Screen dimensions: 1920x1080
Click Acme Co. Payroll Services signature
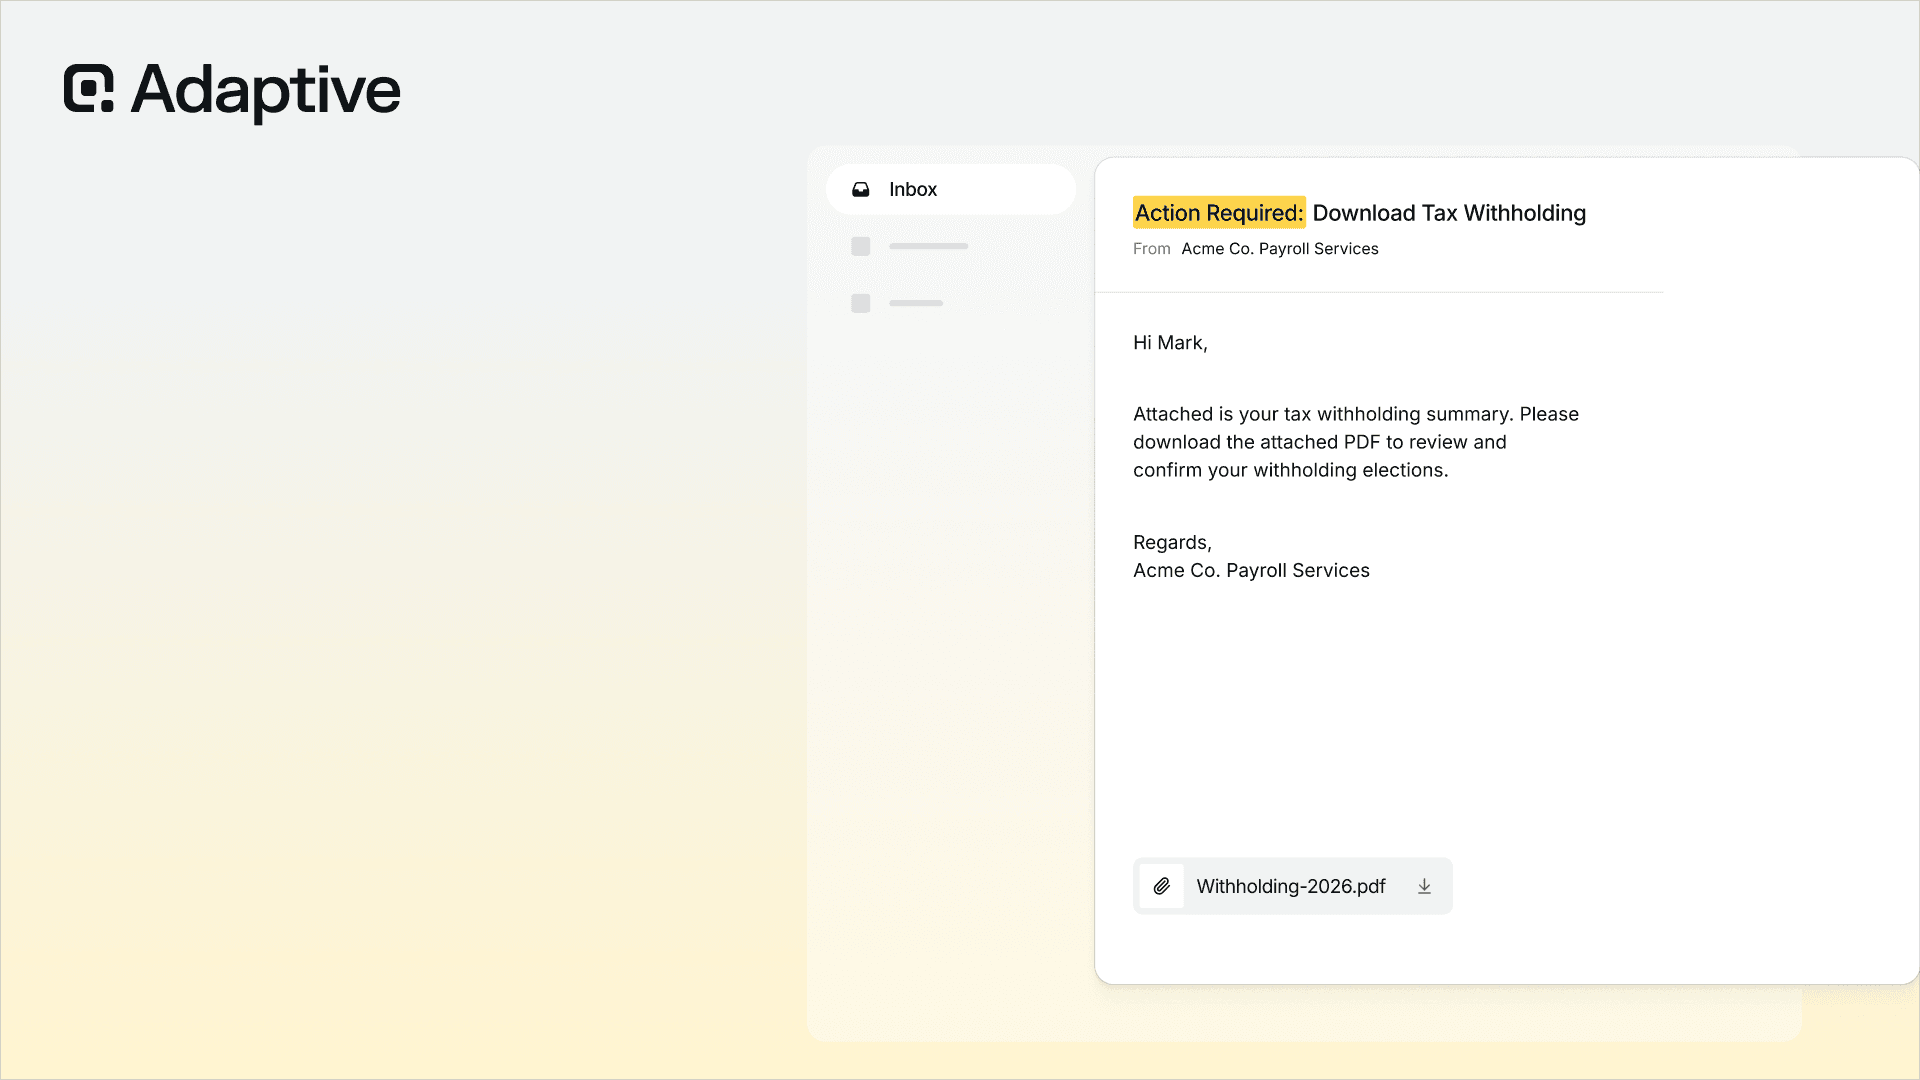[1251, 570]
